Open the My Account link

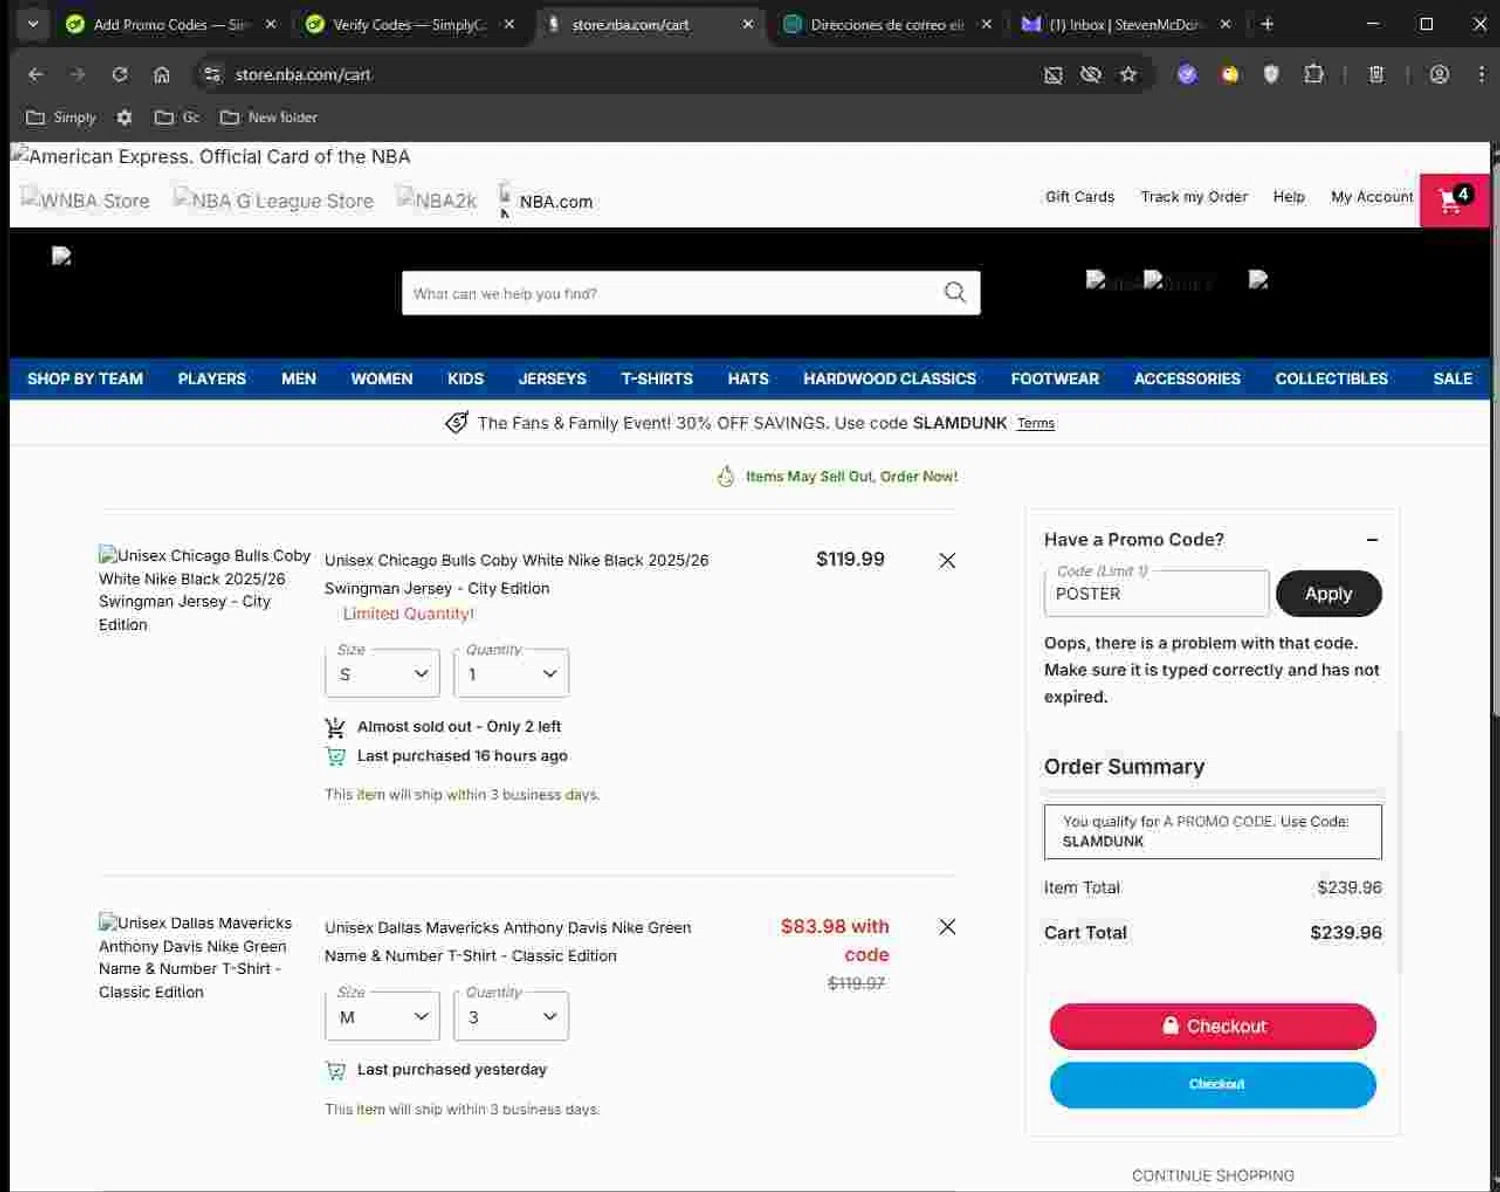(1371, 197)
